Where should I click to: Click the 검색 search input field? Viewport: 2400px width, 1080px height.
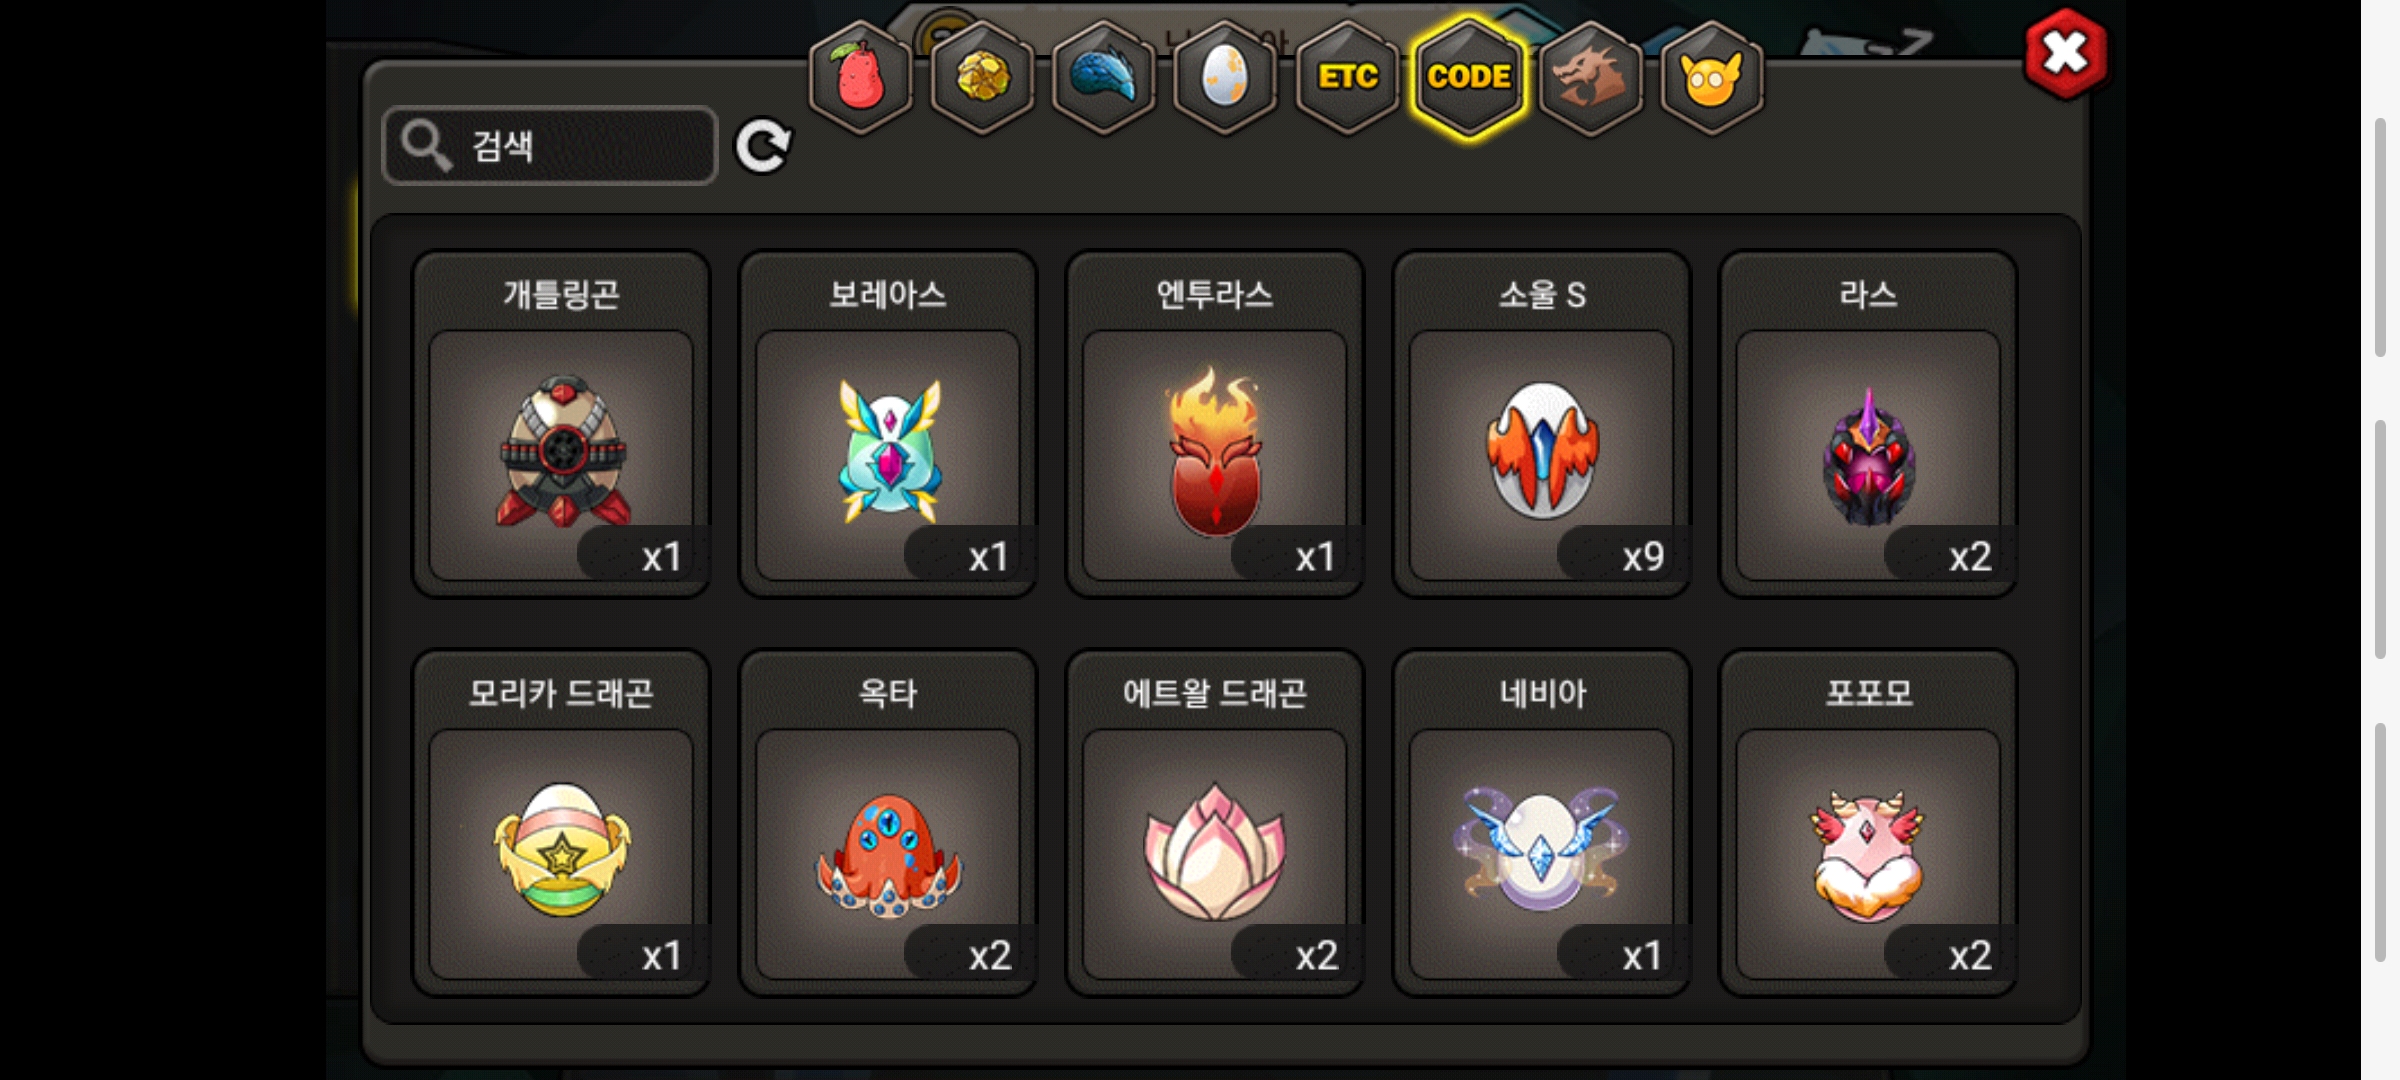click(550, 146)
